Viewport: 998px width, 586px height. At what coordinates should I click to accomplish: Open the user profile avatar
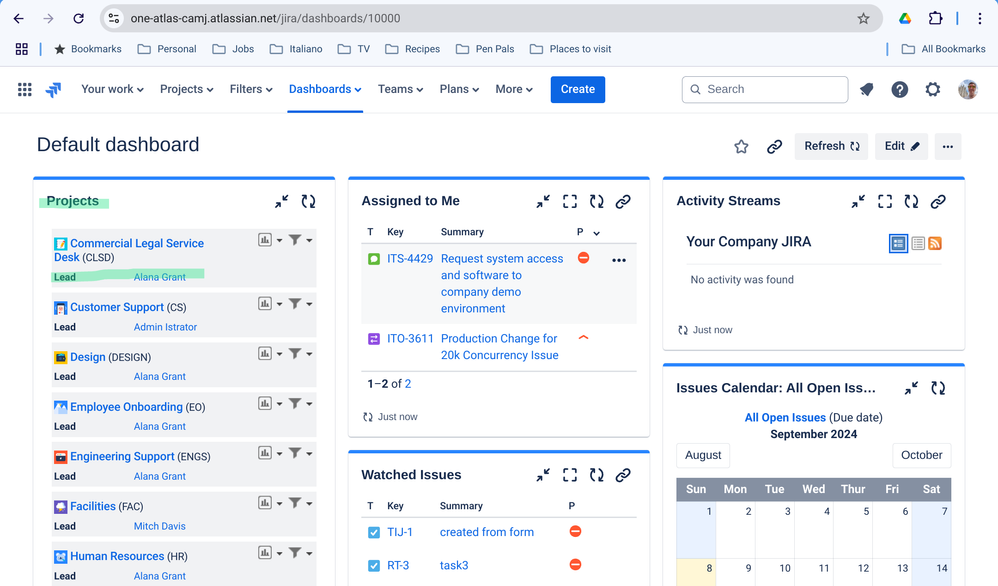coord(967,90)
